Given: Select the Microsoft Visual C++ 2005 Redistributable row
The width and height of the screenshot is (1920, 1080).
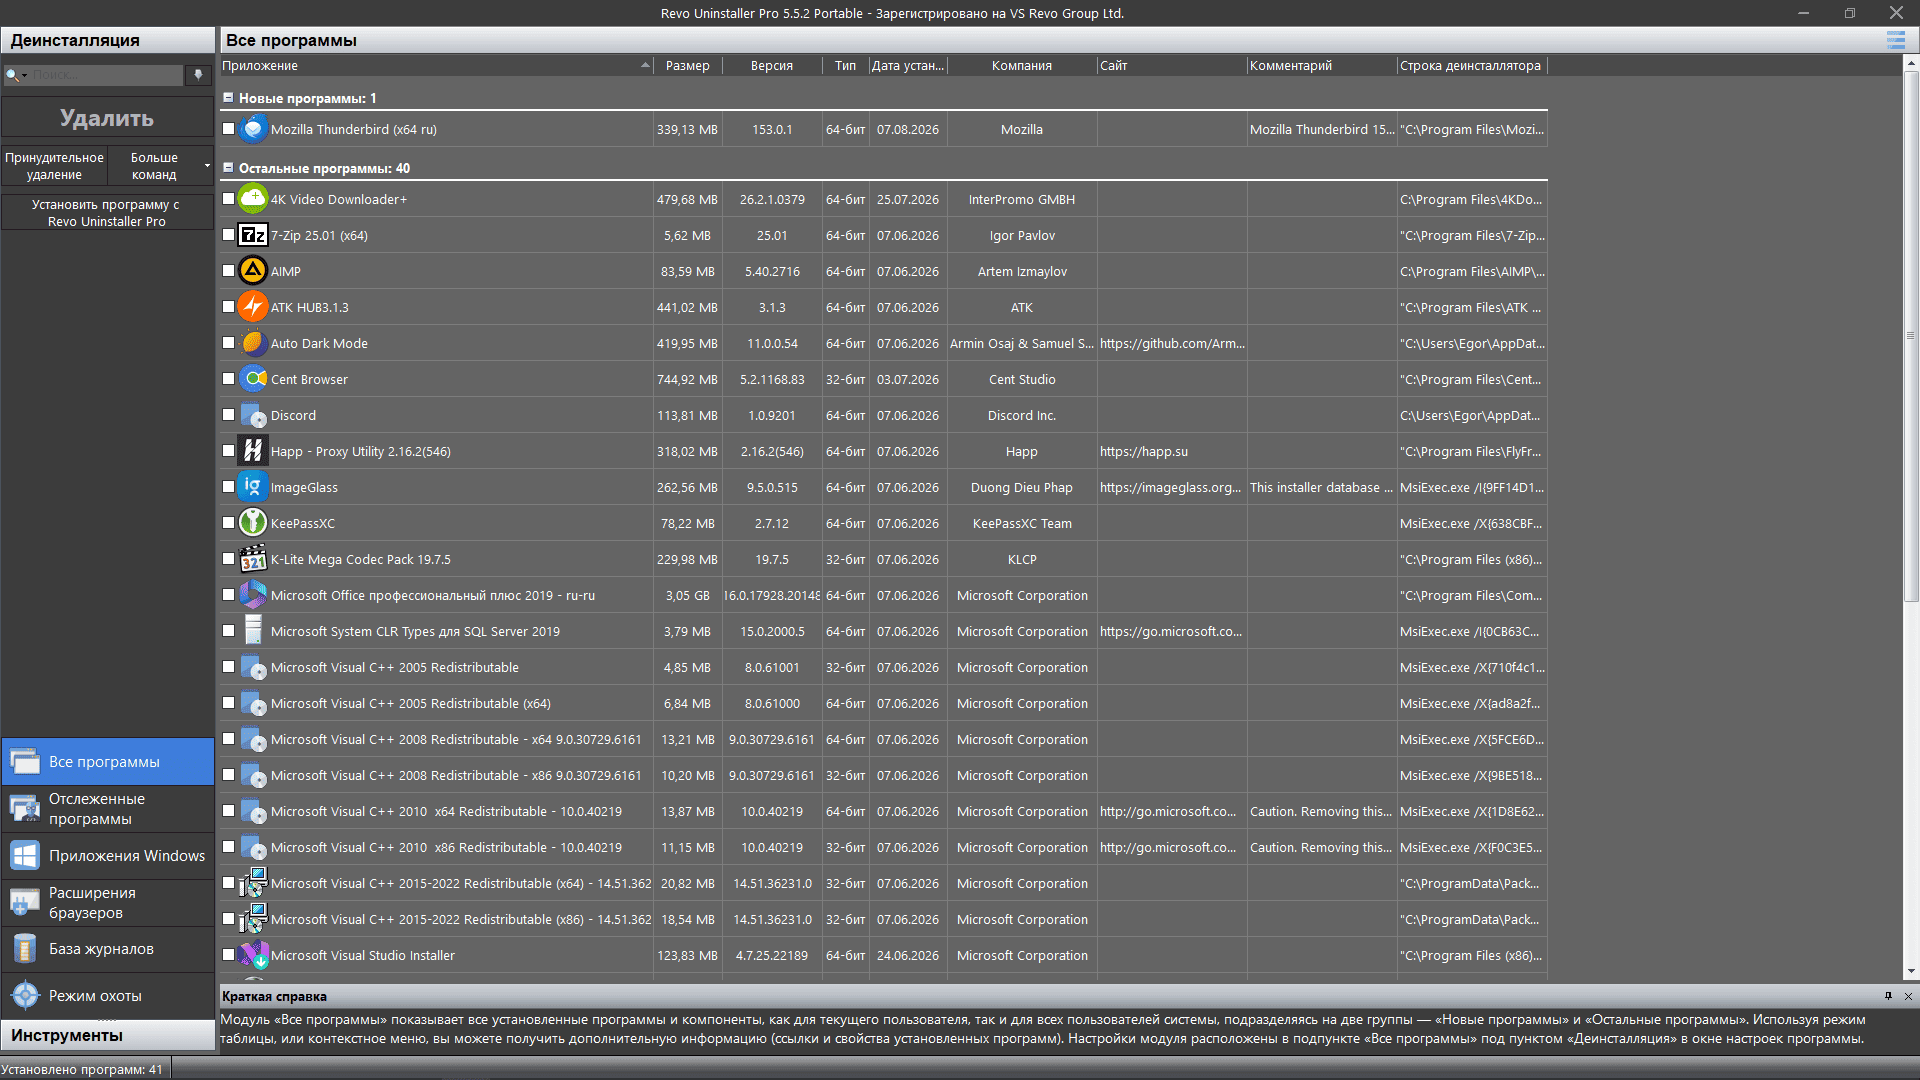Looking at the screenshot, I should [884, 667].
